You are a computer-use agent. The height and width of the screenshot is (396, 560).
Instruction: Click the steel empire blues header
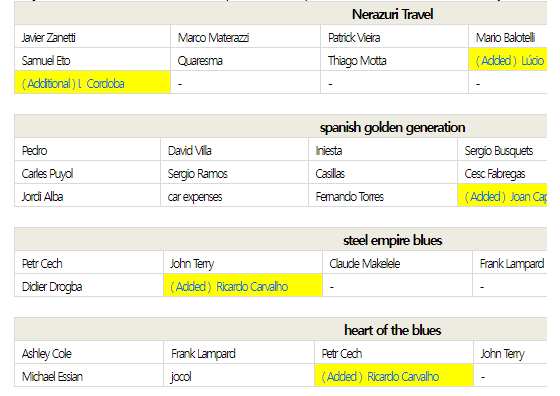pos(392,240)
